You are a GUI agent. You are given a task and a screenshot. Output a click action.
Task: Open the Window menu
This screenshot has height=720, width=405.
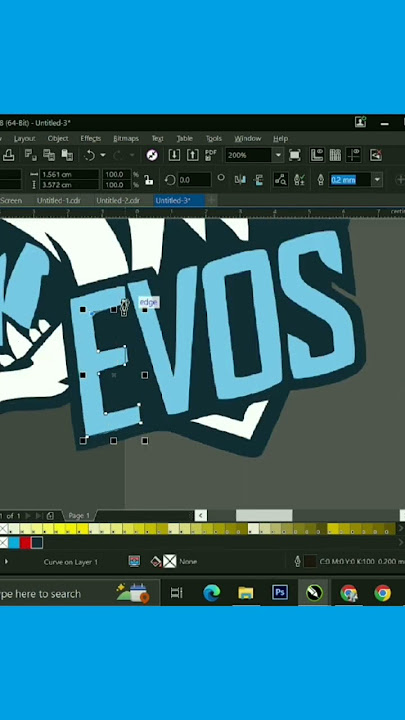(x=248, y=138)
